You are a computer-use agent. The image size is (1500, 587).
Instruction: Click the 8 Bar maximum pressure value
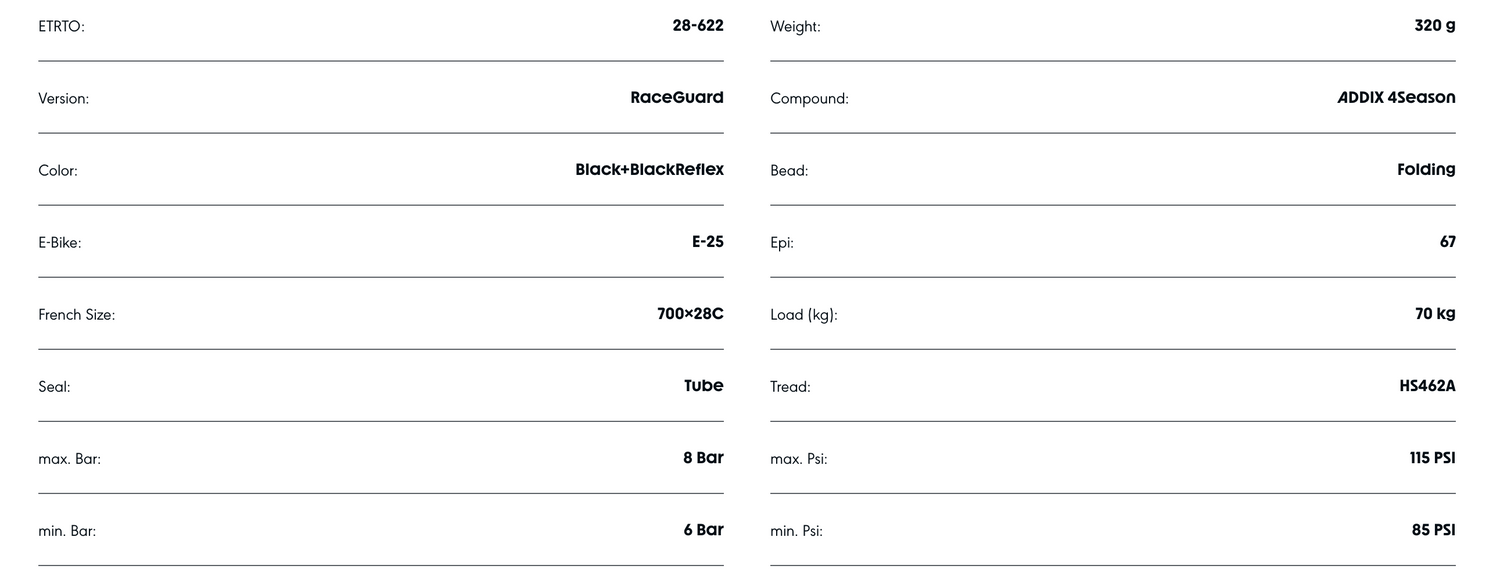pos(703,458)
